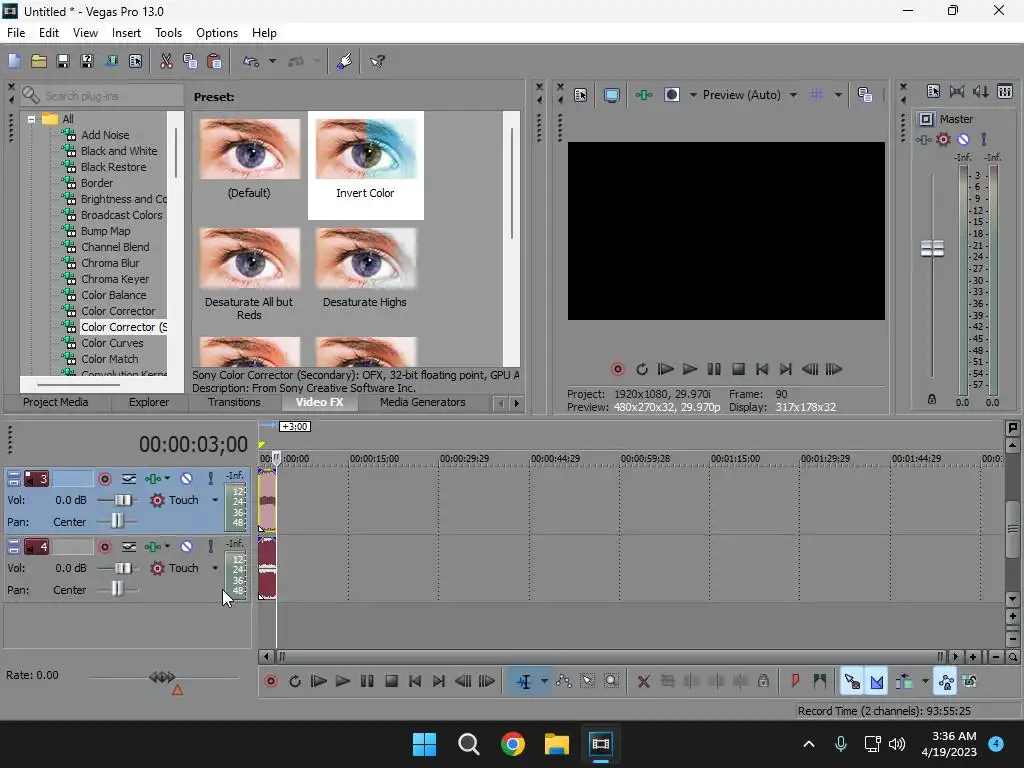The width and height of the screenshot is (1024, 768).
Task: Invert phase on track 3
Action: 129,479
